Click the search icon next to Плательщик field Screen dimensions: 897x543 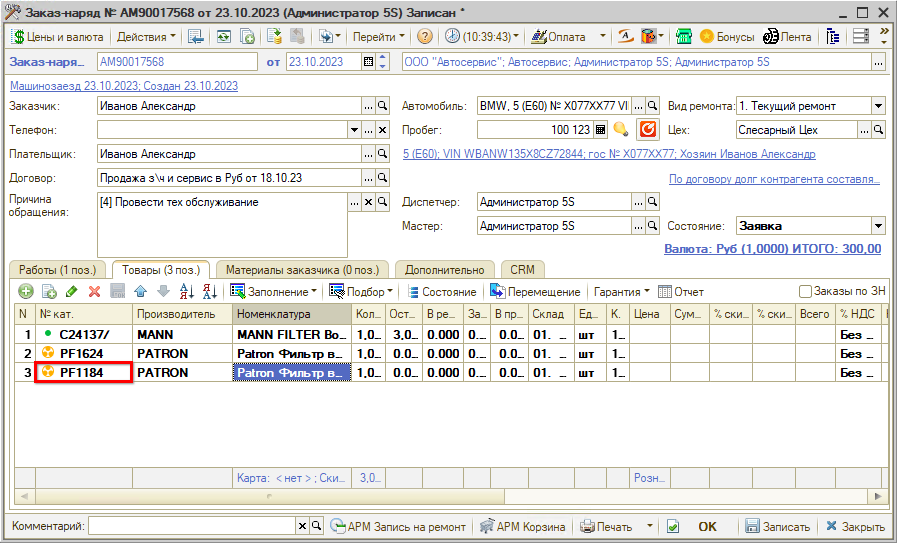tap(383, 154)
